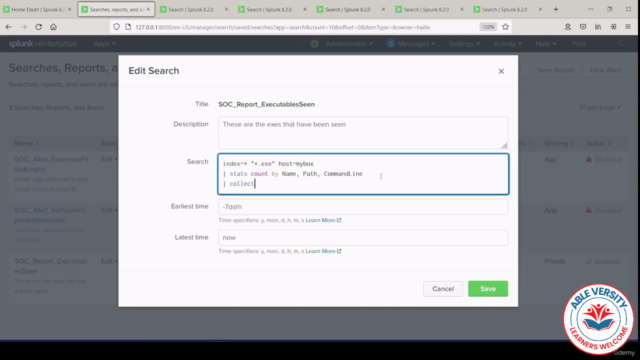This screenshot has width=640, height=360.
Task: Focus the Earliest time field
Action: (x=363, y=207)
